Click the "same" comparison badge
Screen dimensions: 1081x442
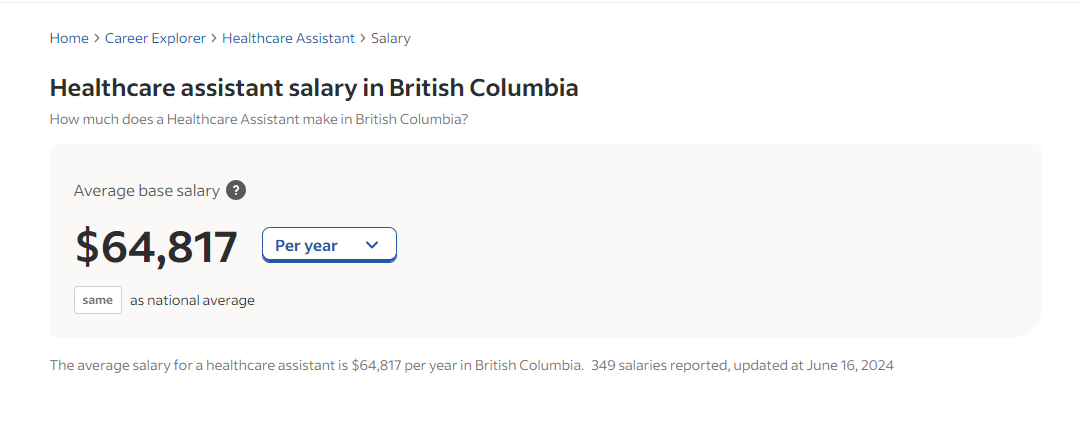point(98,300)
